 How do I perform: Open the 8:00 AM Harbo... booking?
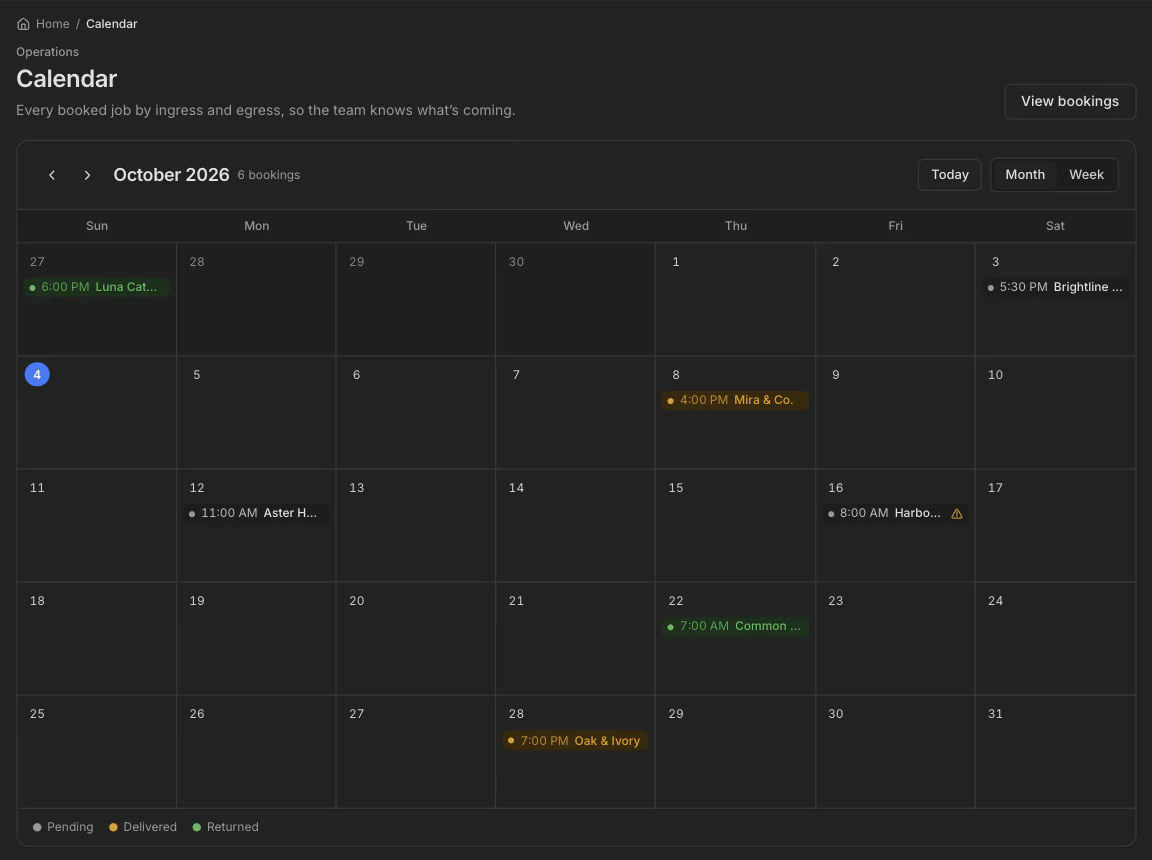(x=895, y=513)
